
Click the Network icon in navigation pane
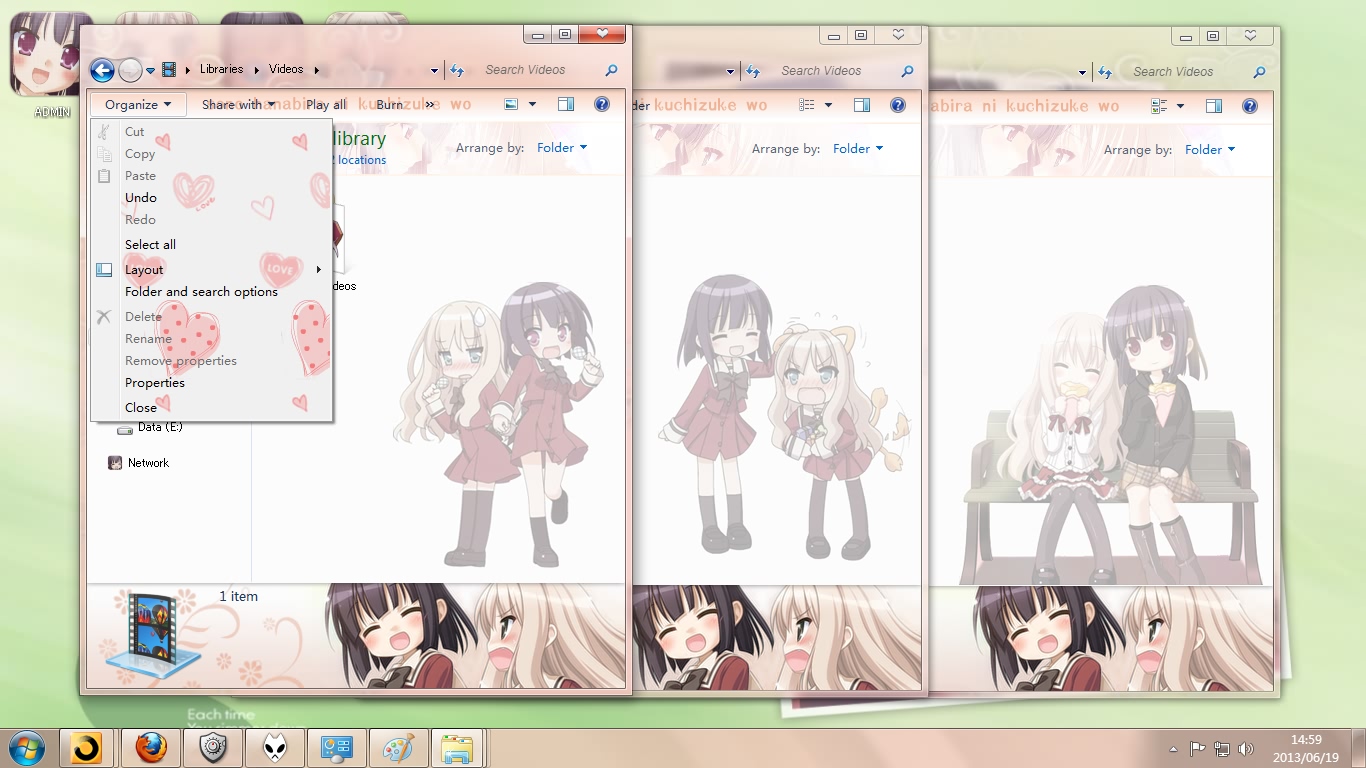116,463
